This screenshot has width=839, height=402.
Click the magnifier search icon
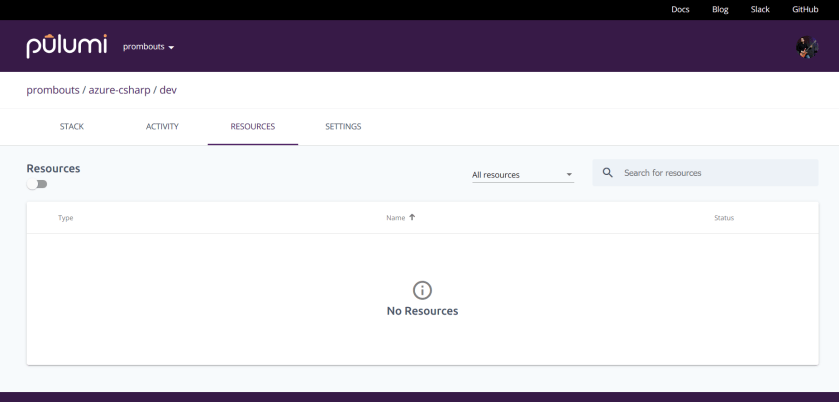pos(608,173)
